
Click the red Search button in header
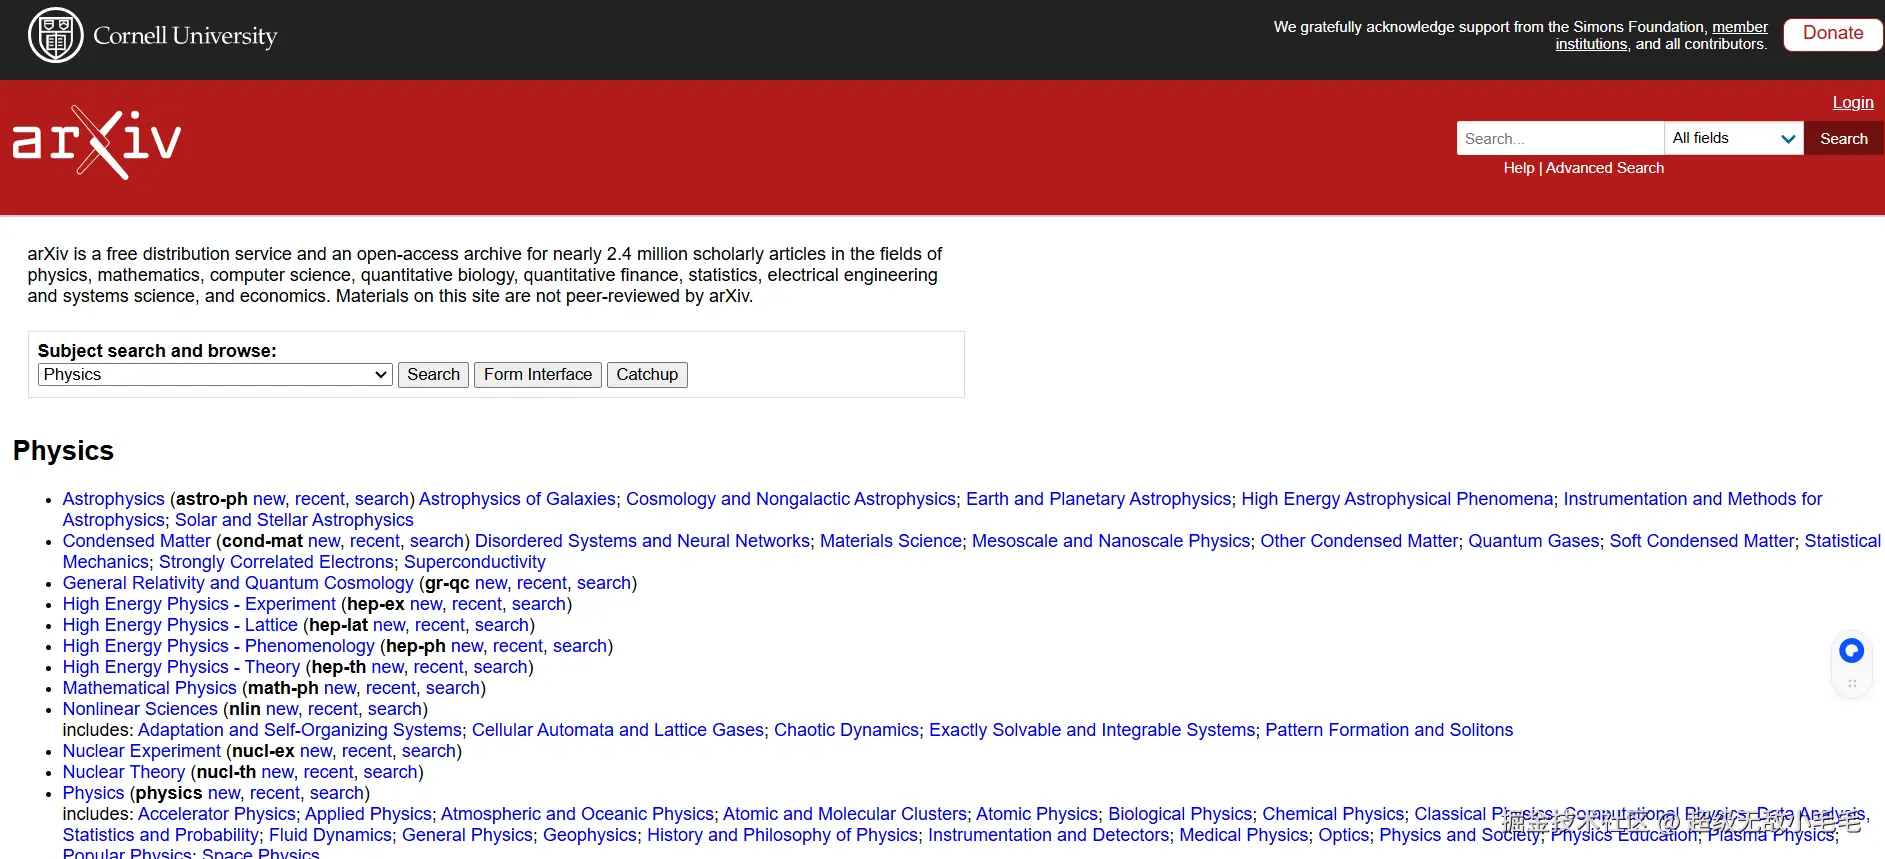click(1844, 138)
